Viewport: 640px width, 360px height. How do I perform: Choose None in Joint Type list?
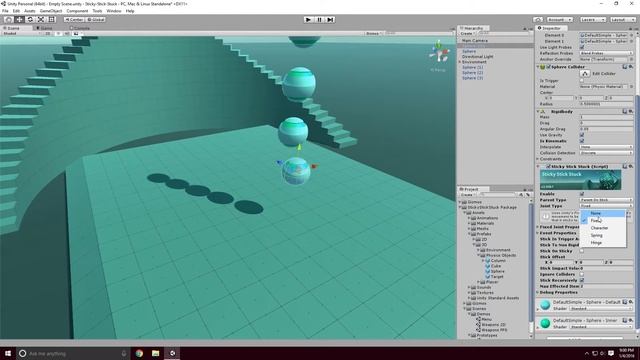pos(603,213)
